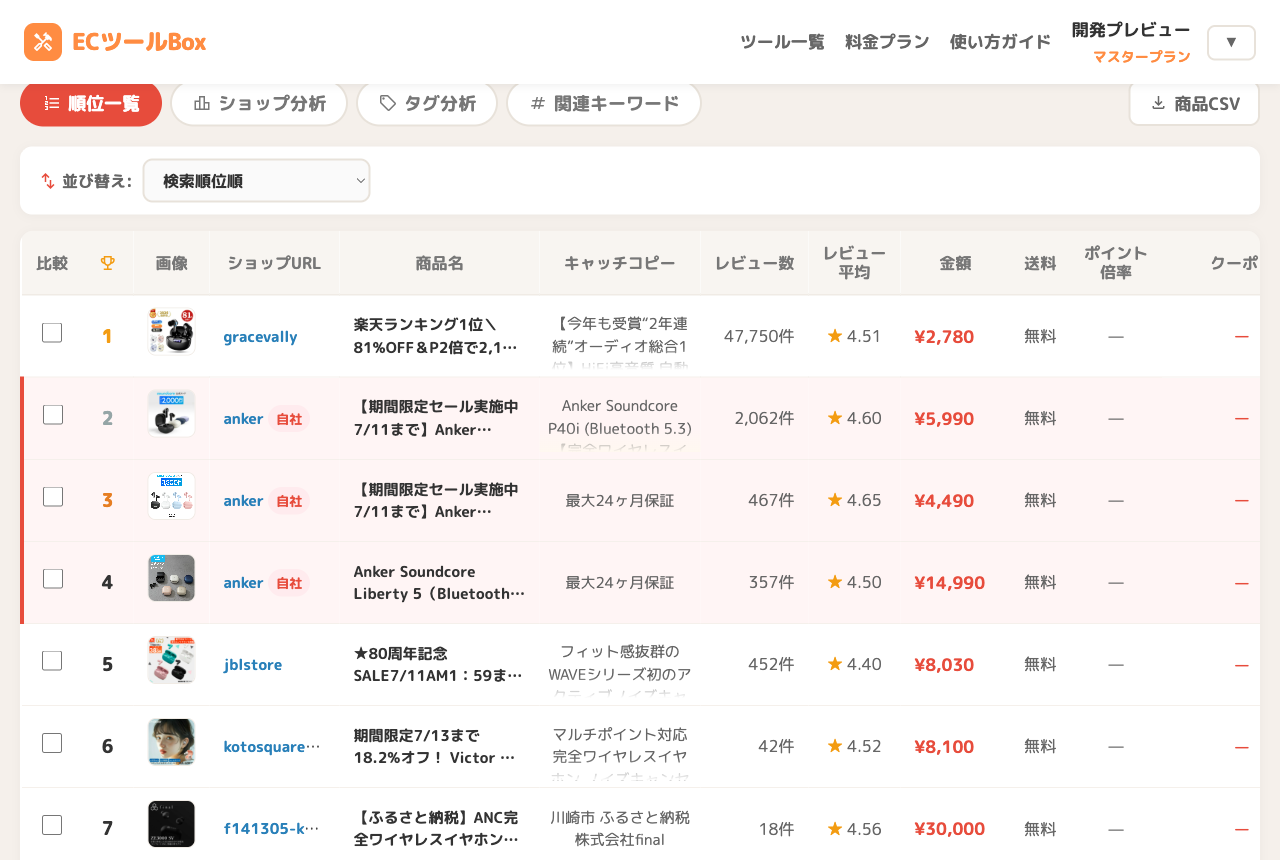1280x860 pixels.
Task: Check the compare box for gracevally row
Action: tap(52, 333)
